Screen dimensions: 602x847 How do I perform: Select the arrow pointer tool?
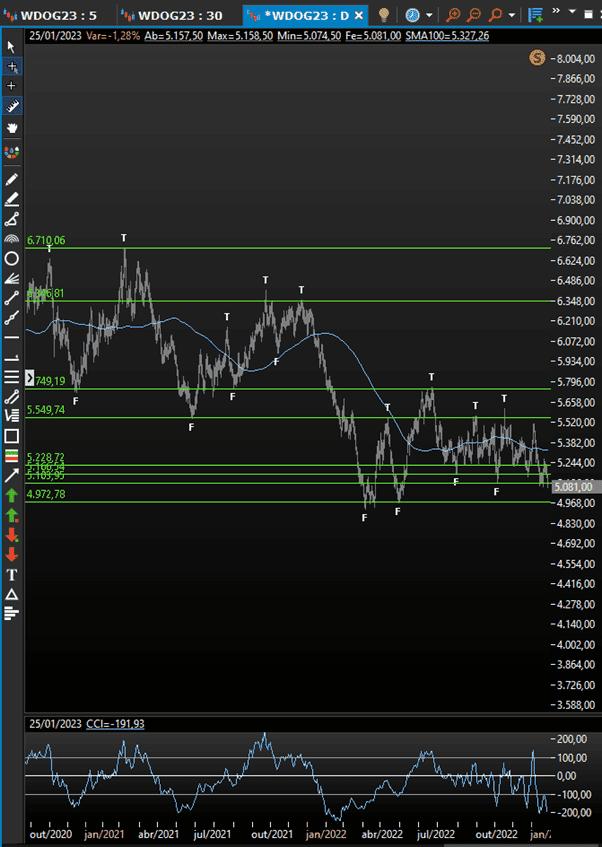12,47
